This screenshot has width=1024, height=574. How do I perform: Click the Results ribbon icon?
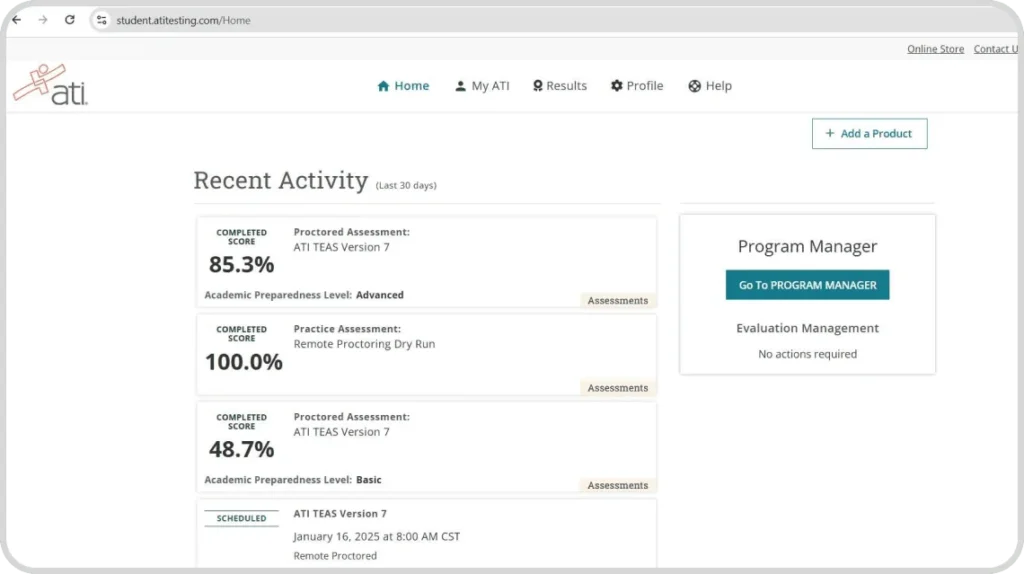537,86
